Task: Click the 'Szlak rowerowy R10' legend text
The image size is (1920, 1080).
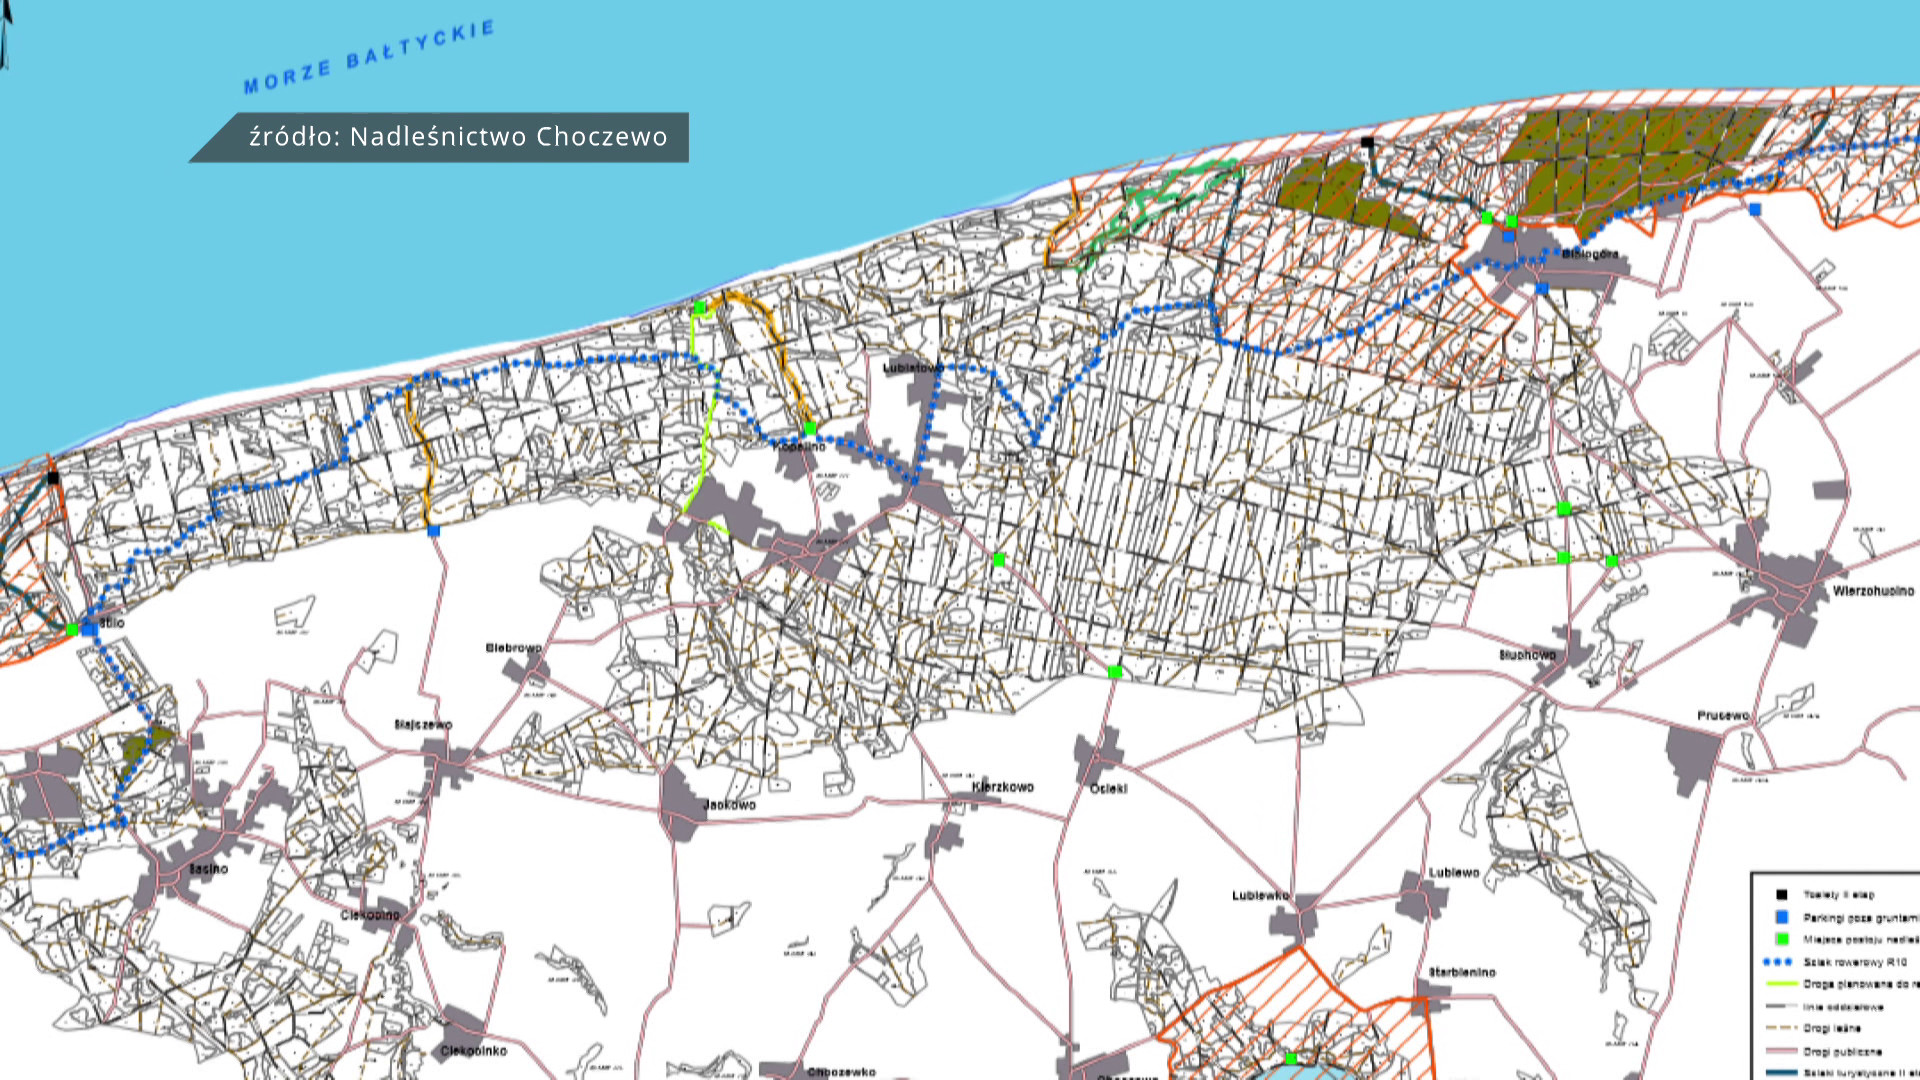Action: point(1855,962)
